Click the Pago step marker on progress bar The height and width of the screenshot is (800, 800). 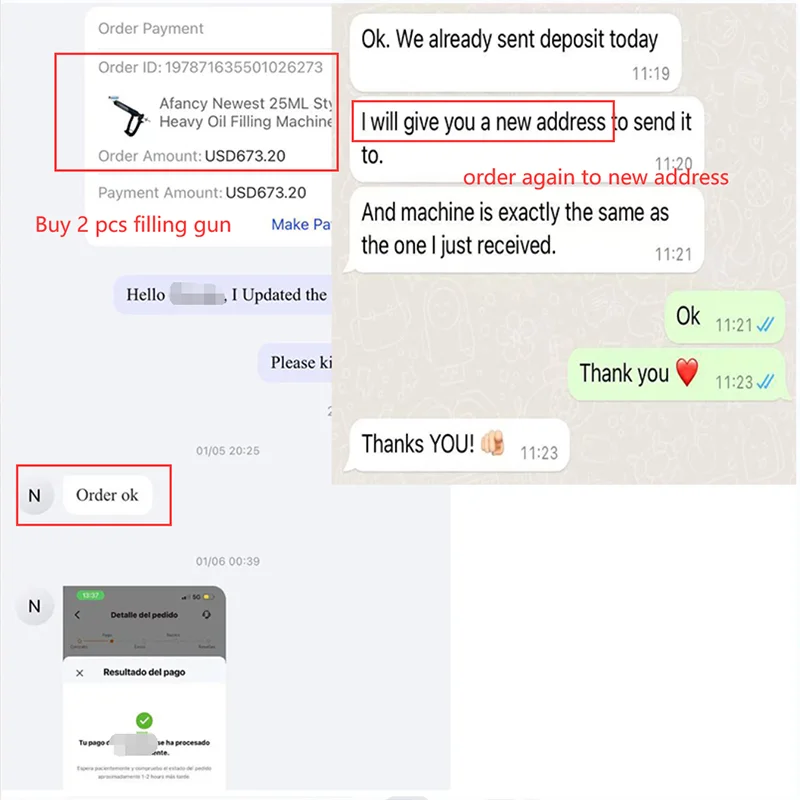pos(111,640)
